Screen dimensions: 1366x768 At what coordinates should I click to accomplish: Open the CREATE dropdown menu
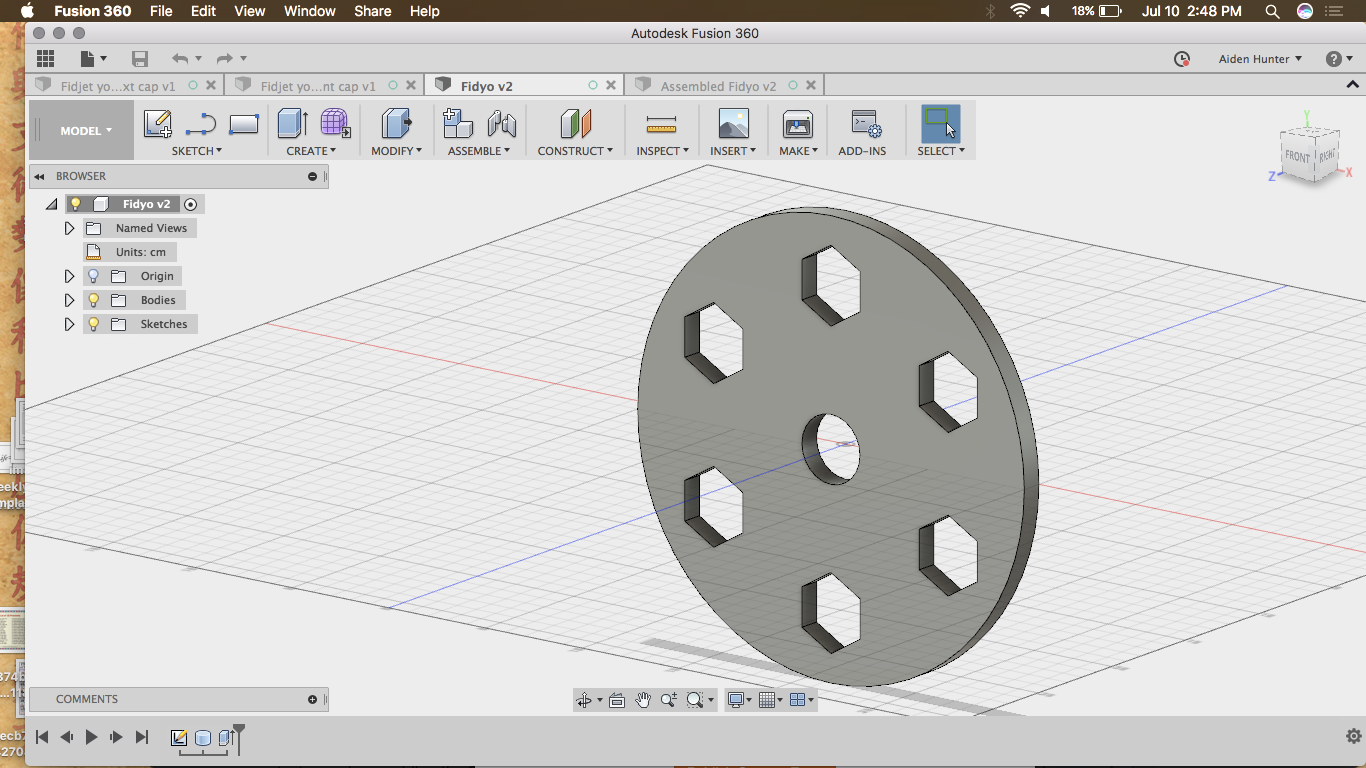(311, 151)
